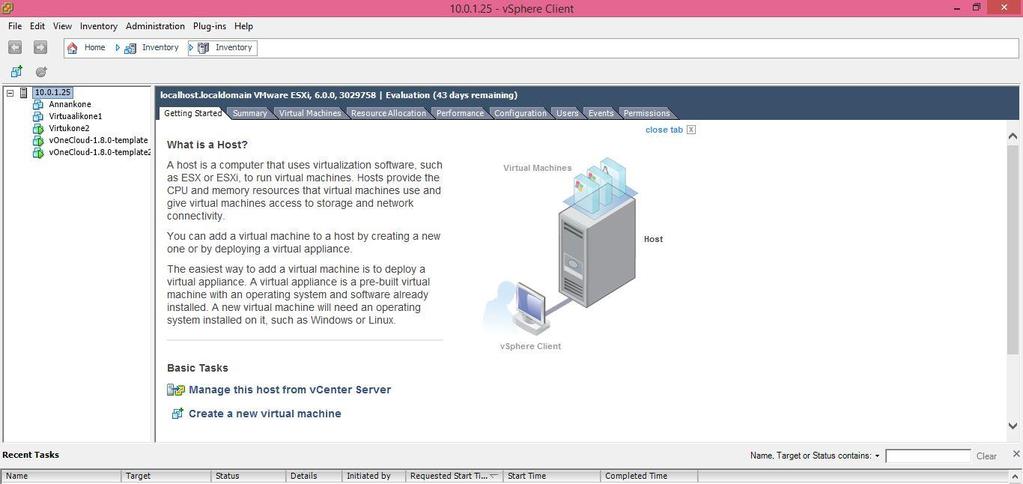
Task: Click the Annankone virtual machine icon
Action: coord(38,104)
